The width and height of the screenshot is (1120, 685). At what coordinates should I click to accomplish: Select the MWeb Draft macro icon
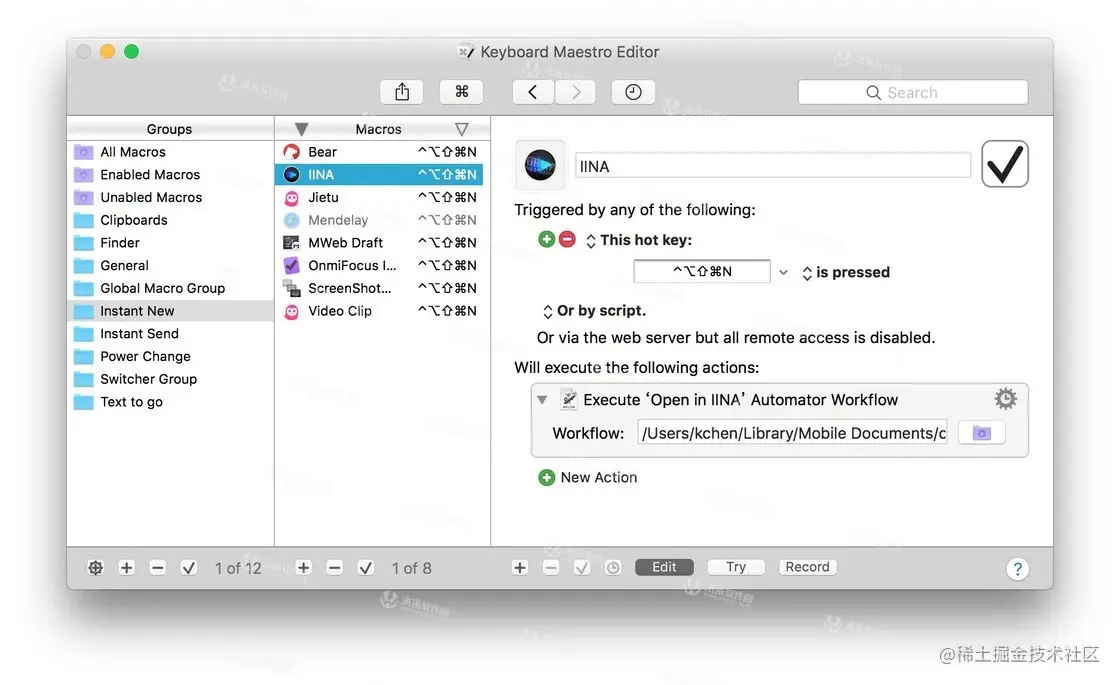[x=291, y=243]
